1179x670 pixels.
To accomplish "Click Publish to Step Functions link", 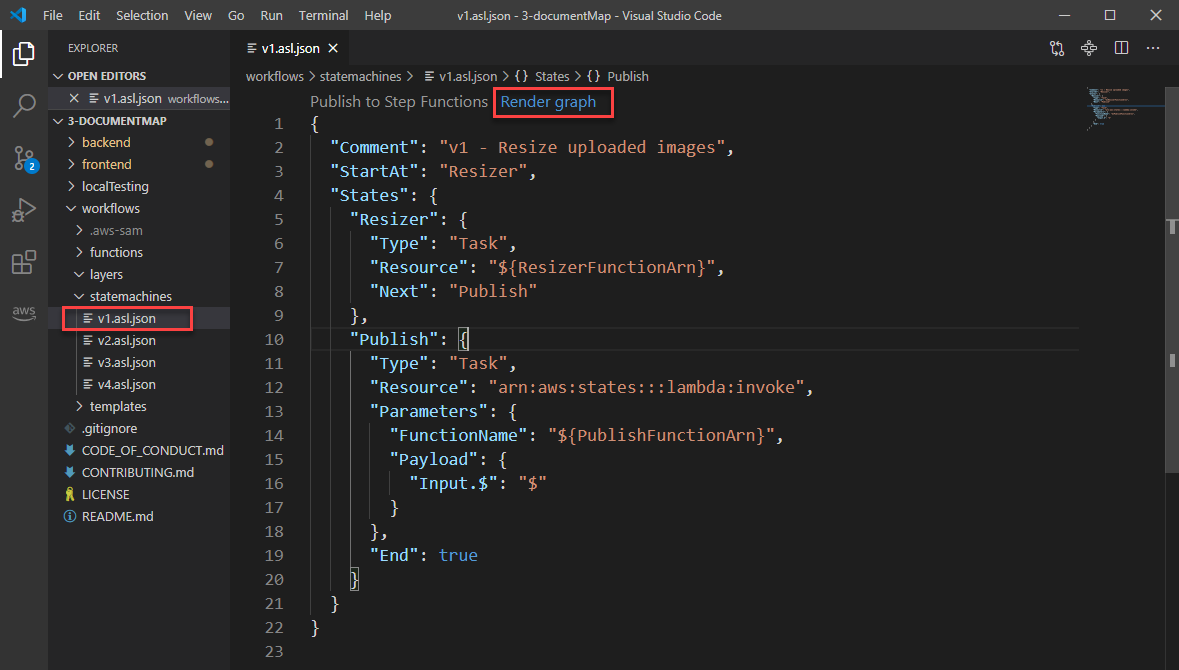I will coord(399,102).
